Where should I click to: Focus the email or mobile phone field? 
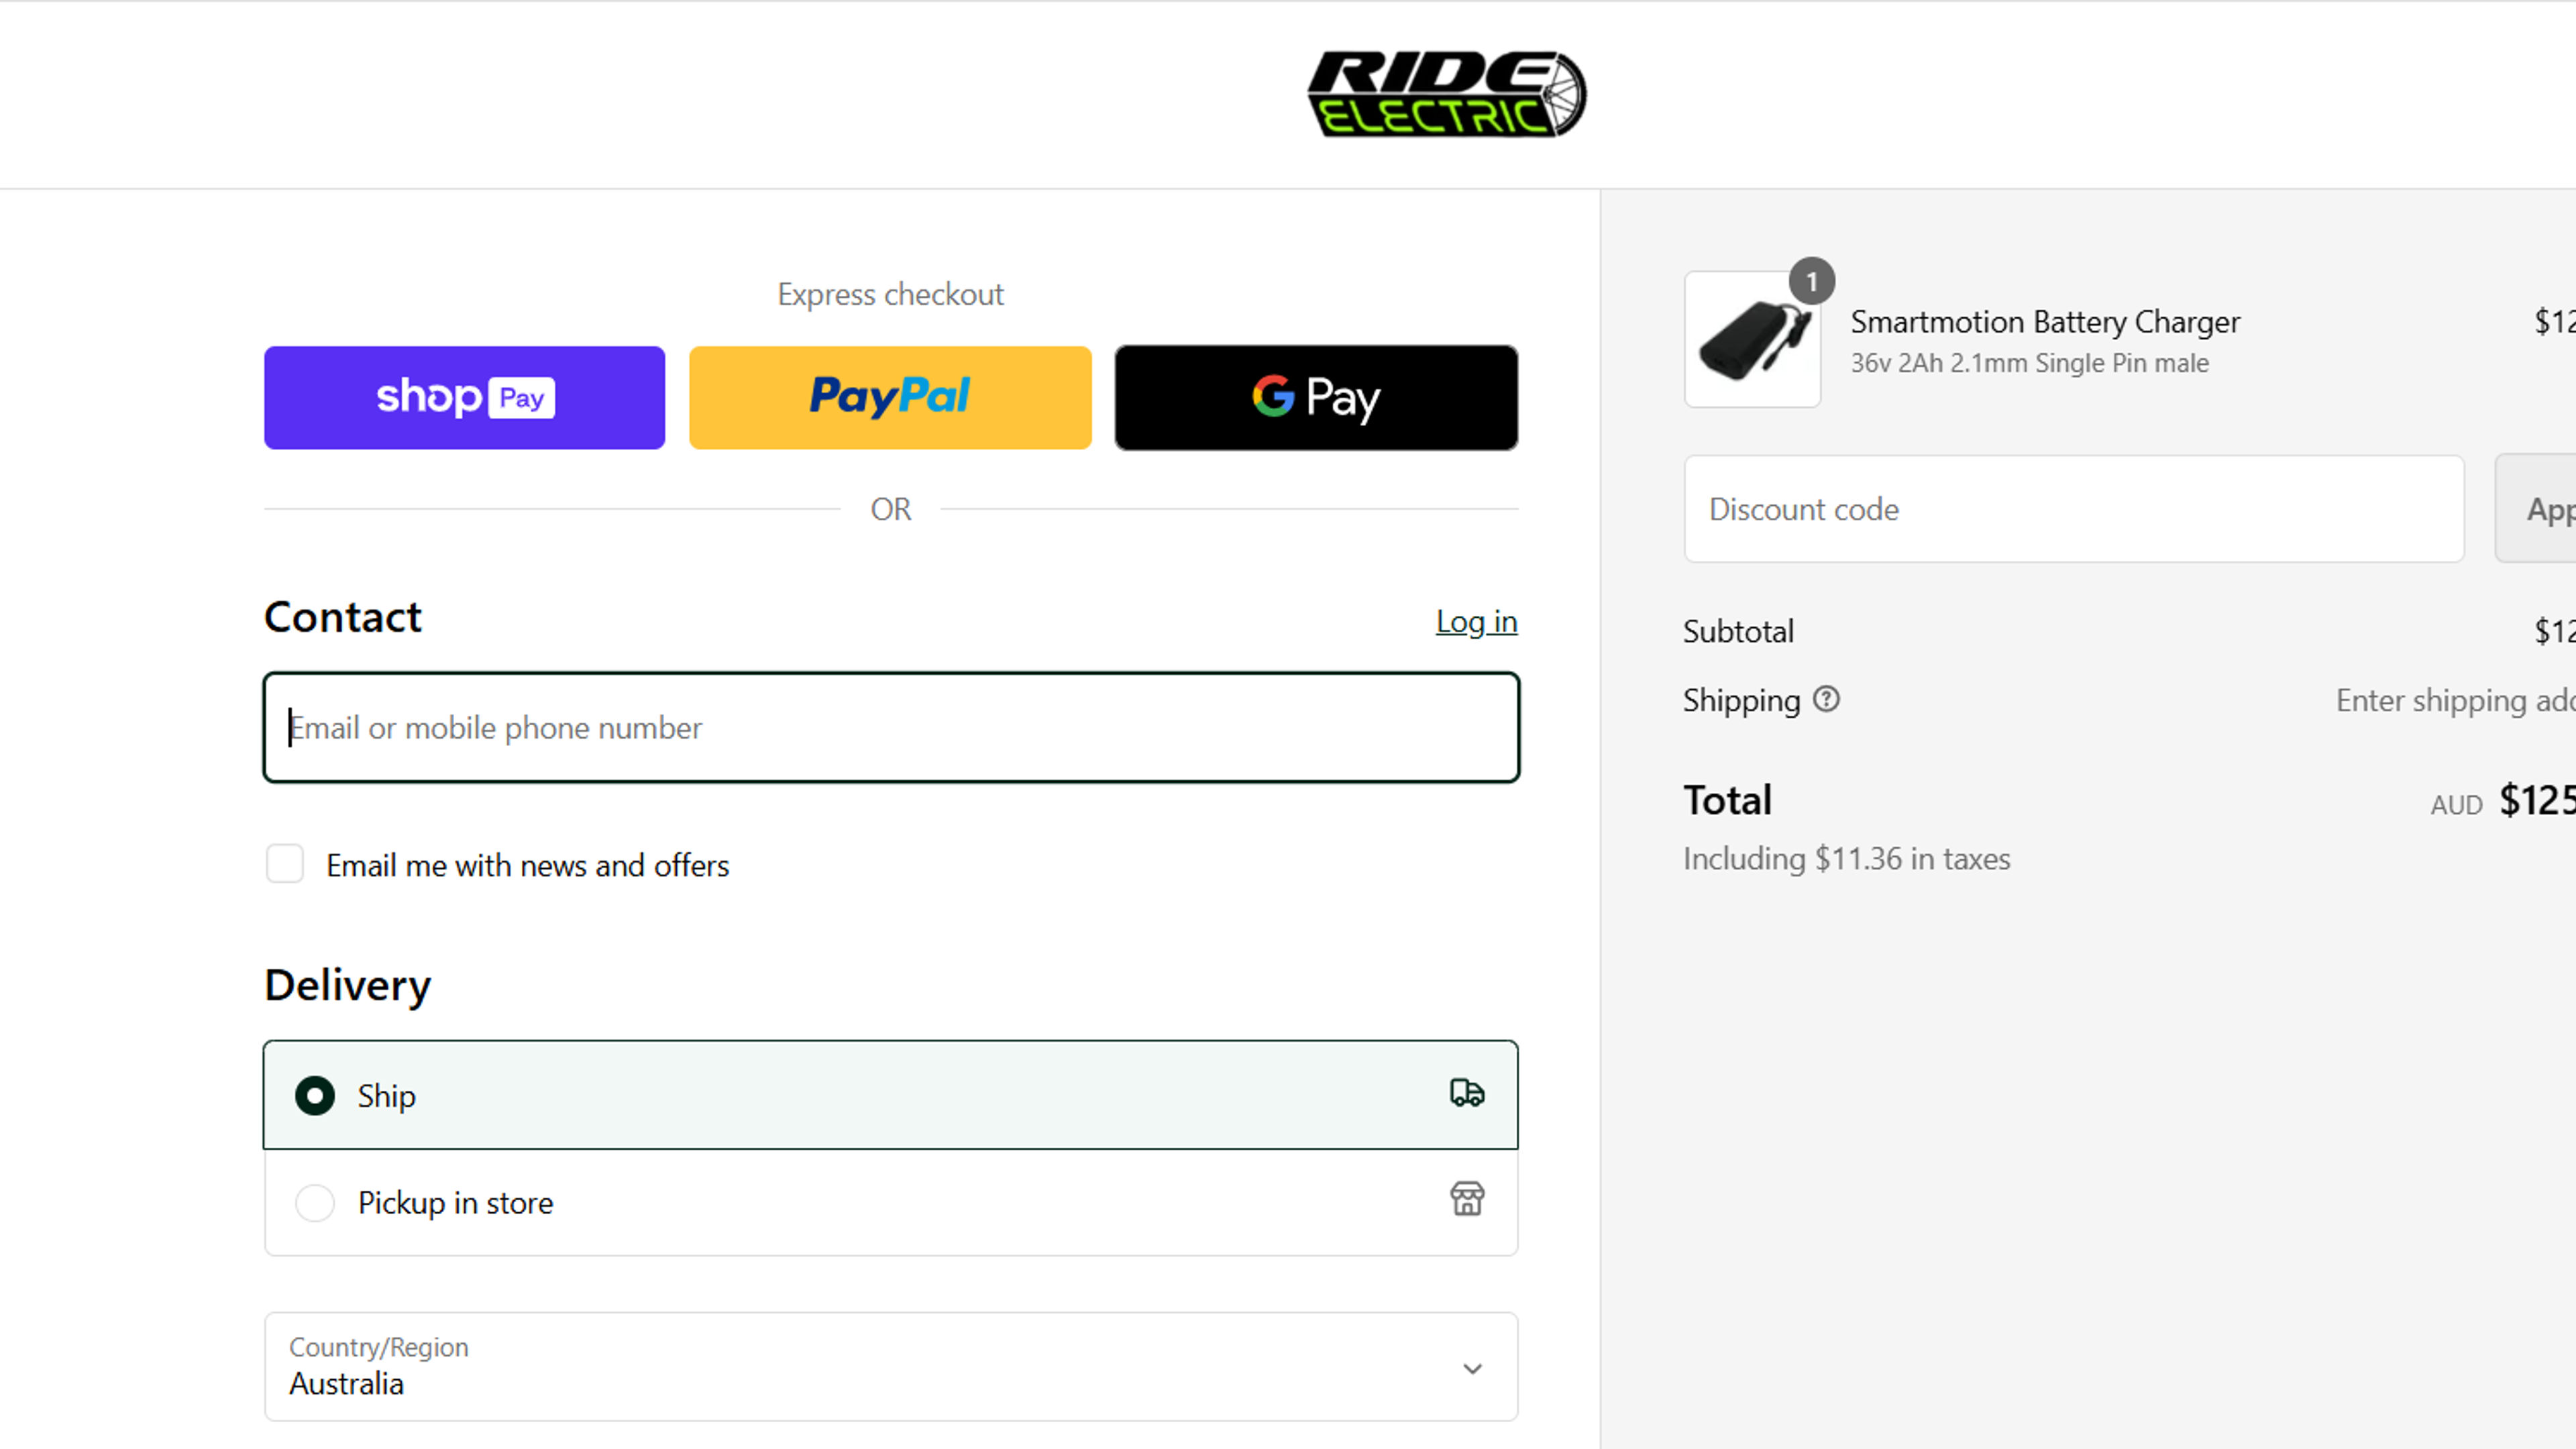tap(891, 728)
